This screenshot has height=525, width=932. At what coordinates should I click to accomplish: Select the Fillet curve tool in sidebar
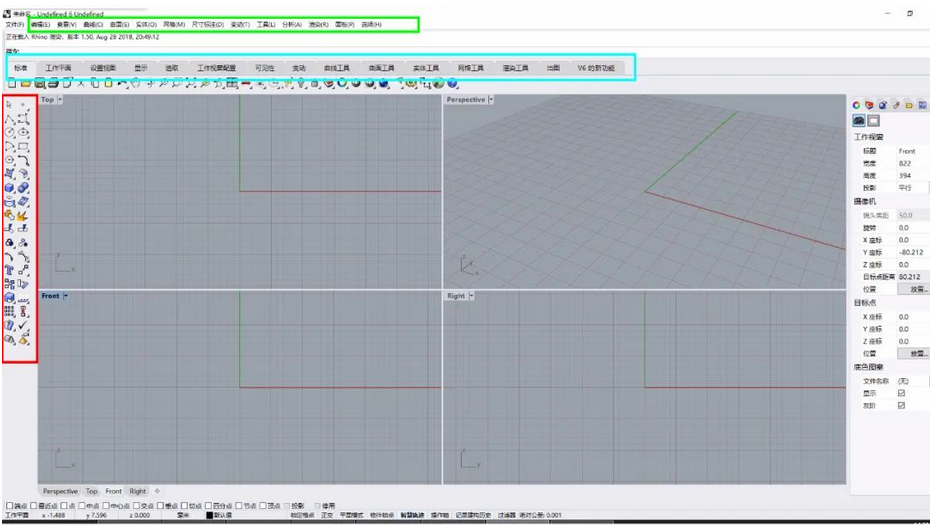point(23,160)
